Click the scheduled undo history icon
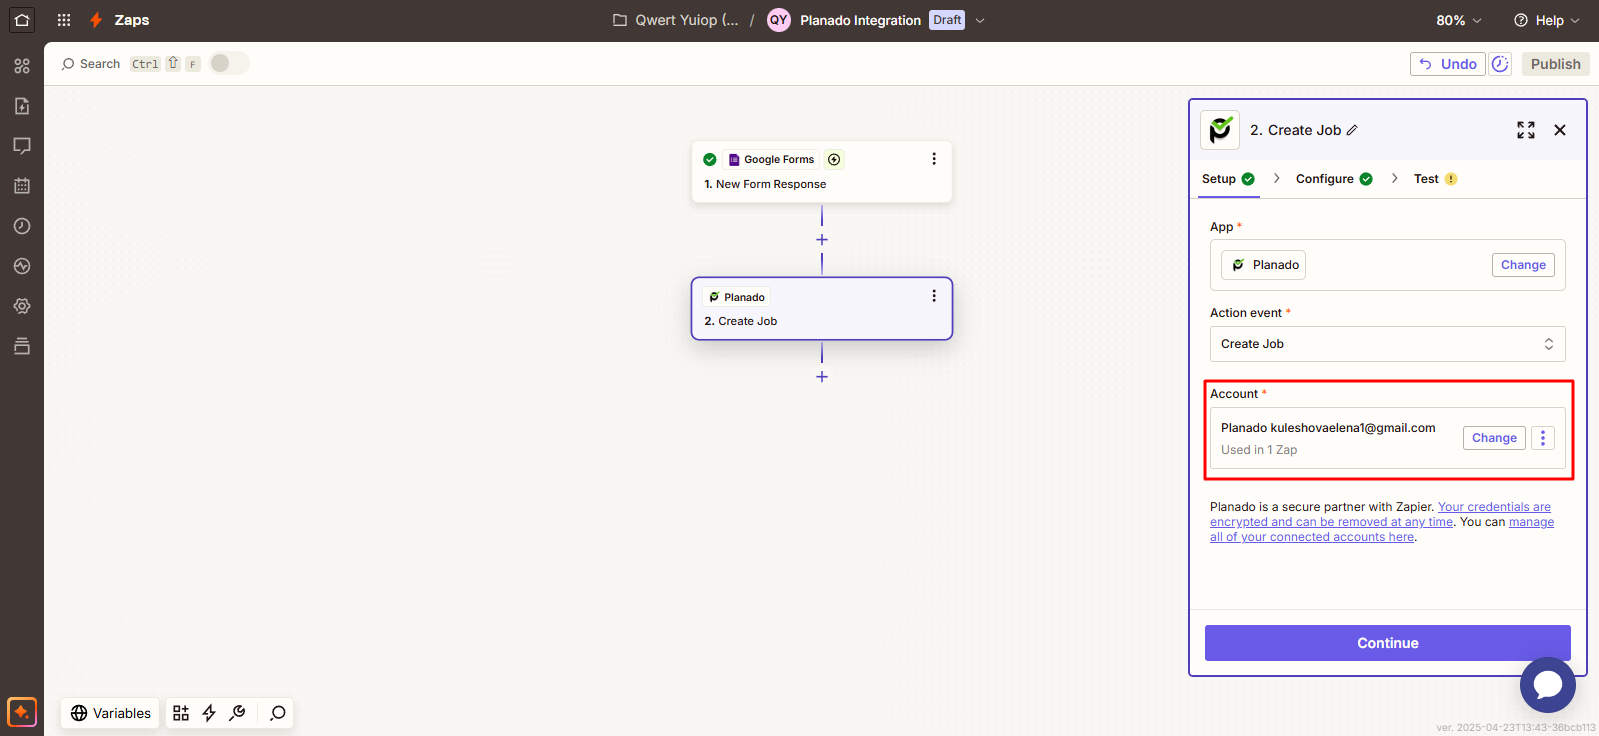The image size is (1599, 736). (1500, 64)
